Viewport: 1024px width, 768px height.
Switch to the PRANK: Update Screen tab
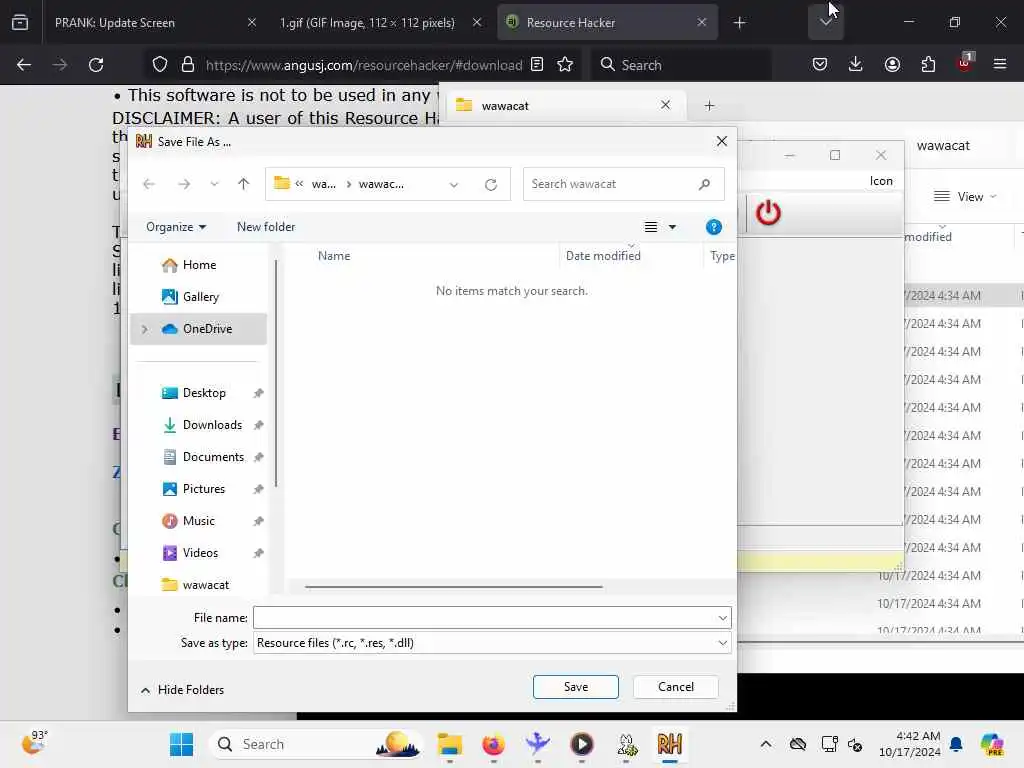[154, 23]
